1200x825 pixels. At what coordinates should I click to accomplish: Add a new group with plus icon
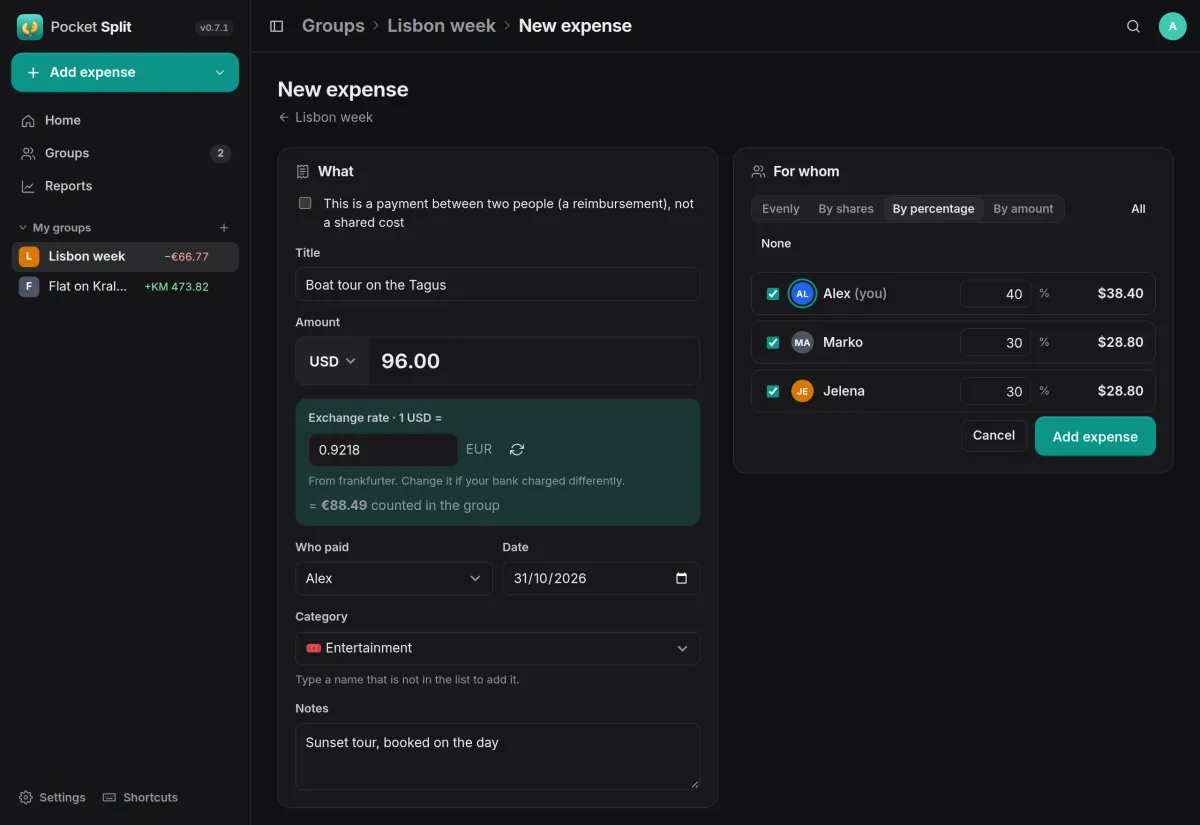(224, 228)
